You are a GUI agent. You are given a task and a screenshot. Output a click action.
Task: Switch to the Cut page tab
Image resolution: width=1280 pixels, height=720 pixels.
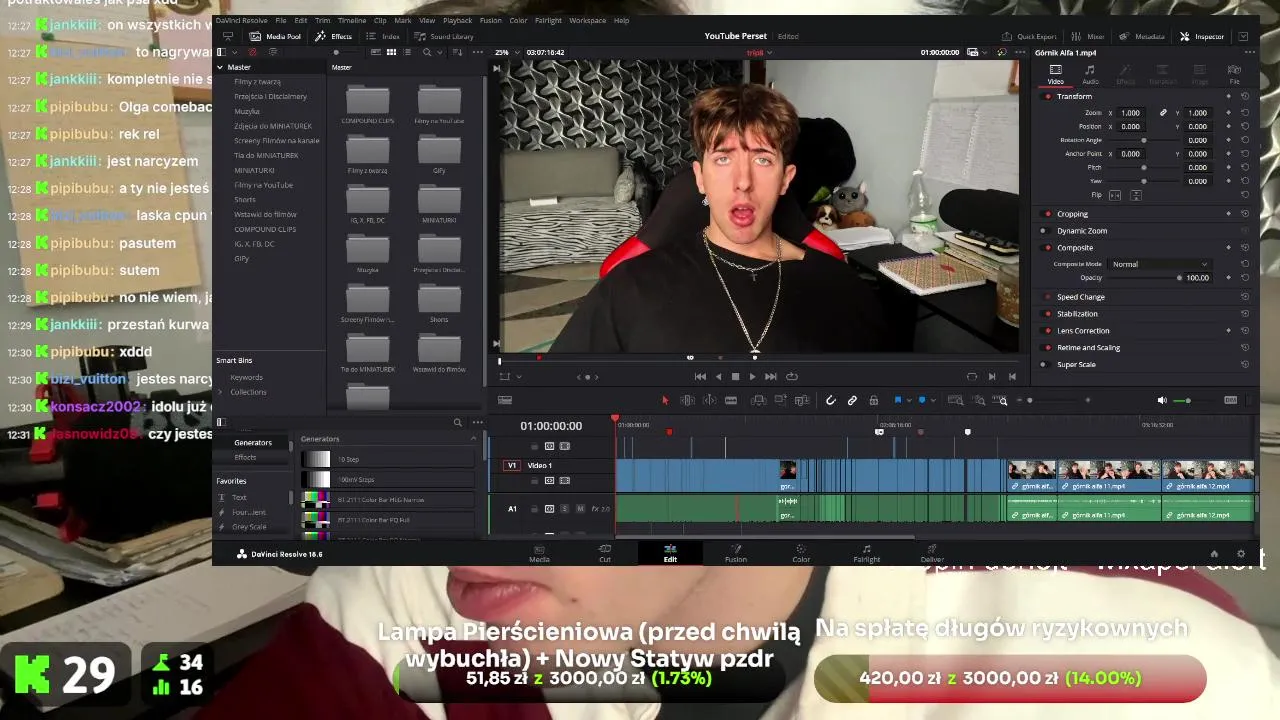click(604, 553)
